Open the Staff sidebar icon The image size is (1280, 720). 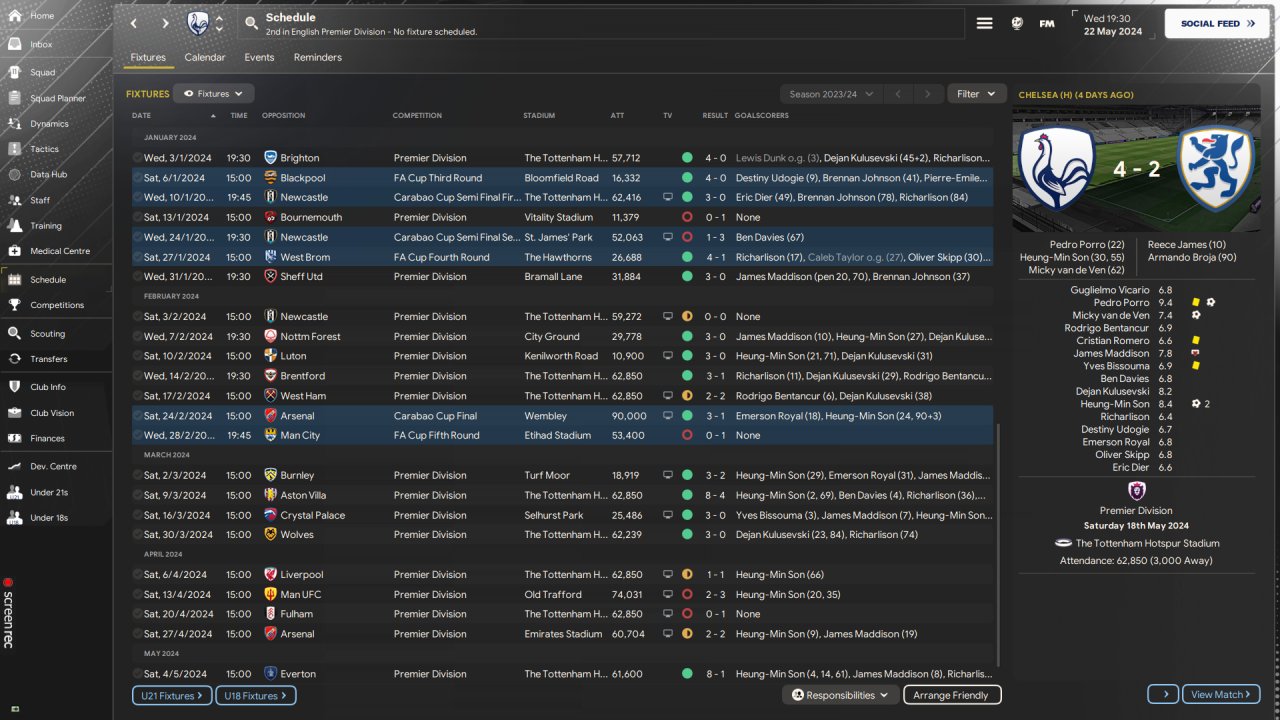click(14, 200)
